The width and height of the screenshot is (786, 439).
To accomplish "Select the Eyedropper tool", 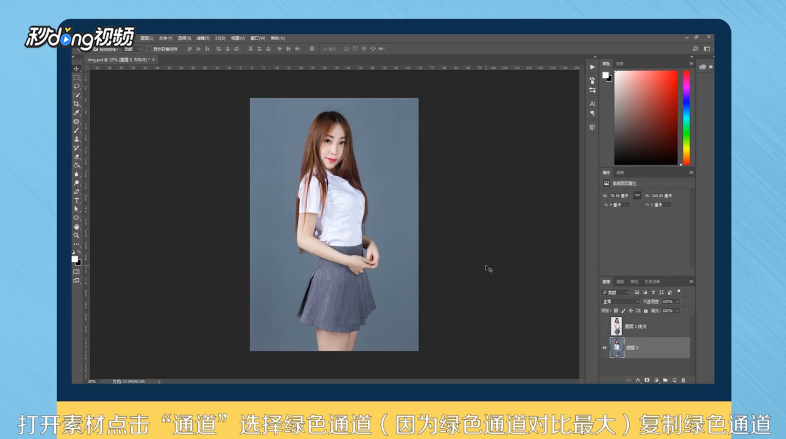I will (77, 113).
